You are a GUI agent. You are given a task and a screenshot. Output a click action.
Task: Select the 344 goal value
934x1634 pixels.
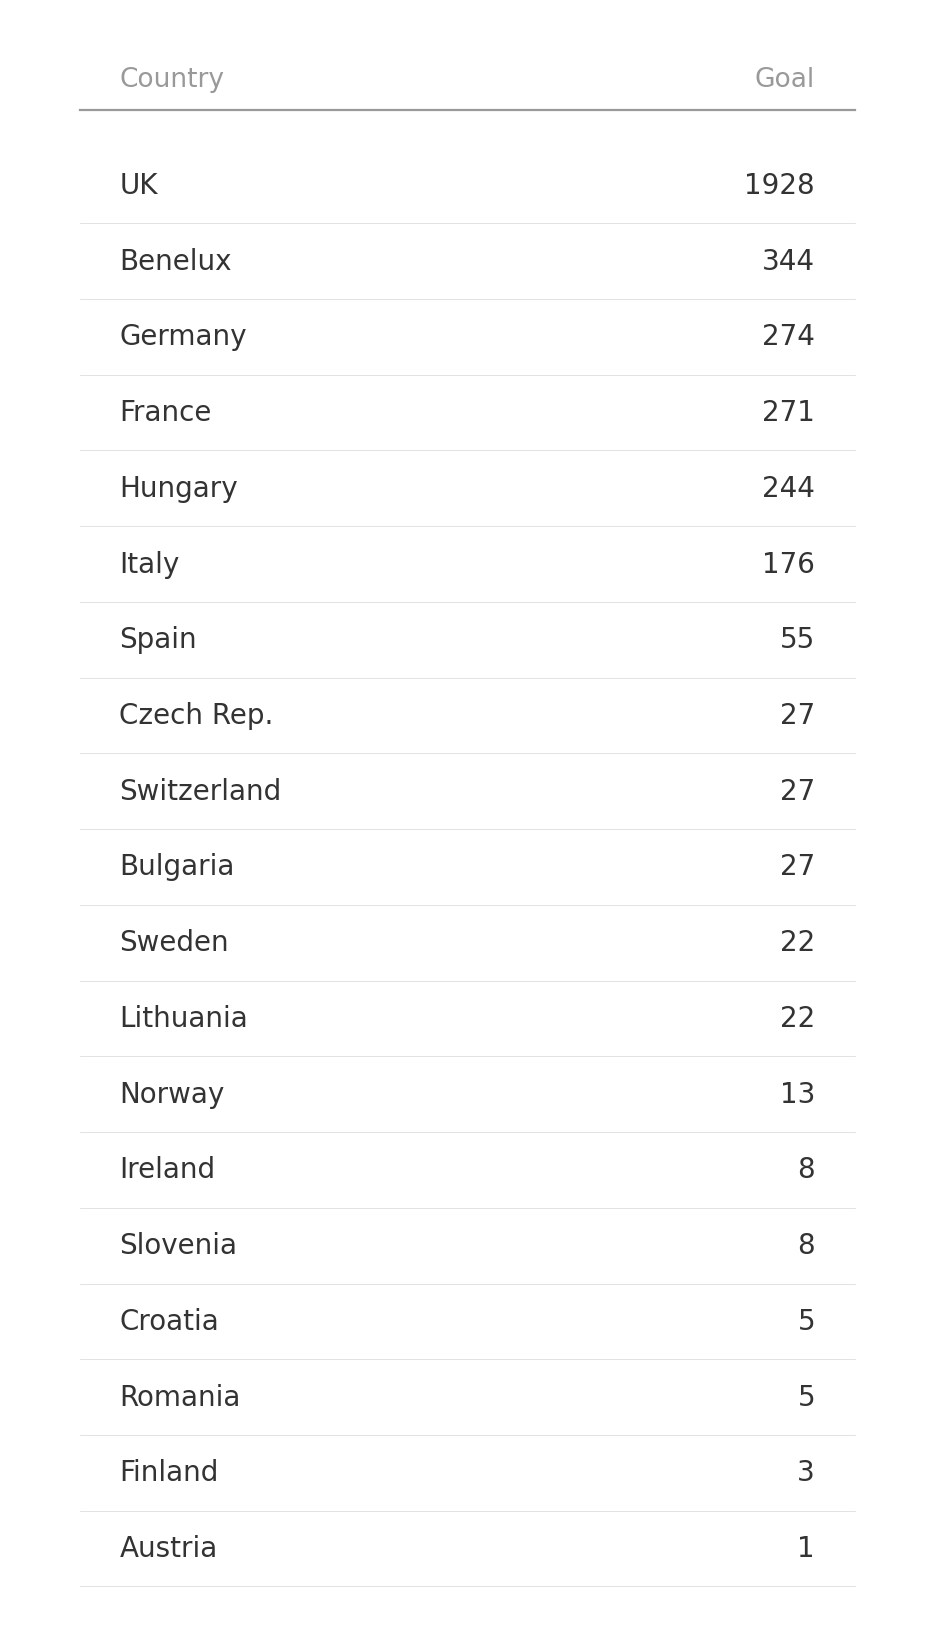coord(788,262)
